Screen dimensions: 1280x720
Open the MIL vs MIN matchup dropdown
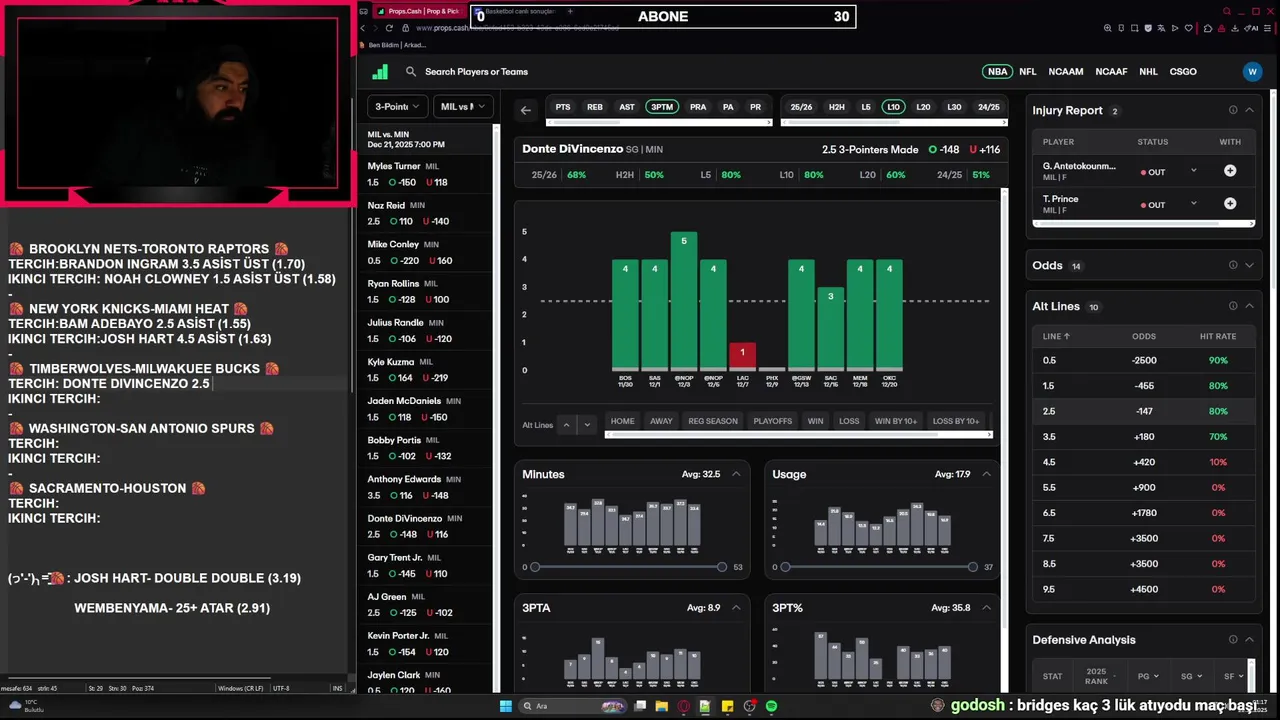coord(463,107)
